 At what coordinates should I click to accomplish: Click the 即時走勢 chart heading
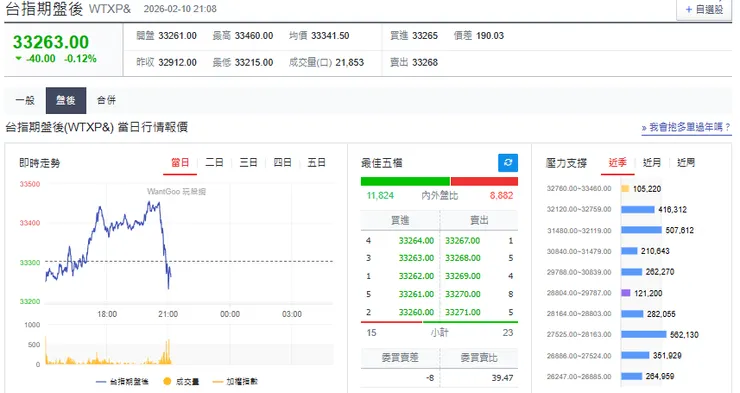[x=40, y=163]
